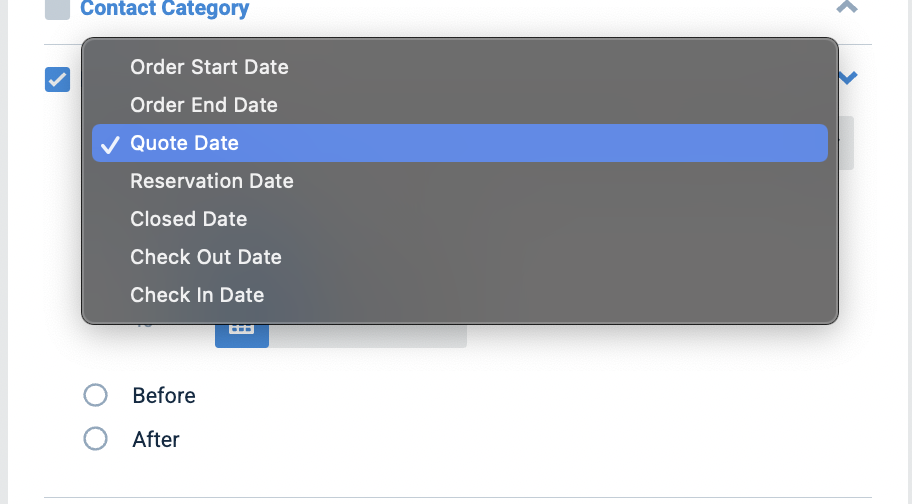Image resolution: width=912 pixels, height=504 pixels.
Task: Select the Before radio button
Action: pyautogui.click(x=95, y=395)
